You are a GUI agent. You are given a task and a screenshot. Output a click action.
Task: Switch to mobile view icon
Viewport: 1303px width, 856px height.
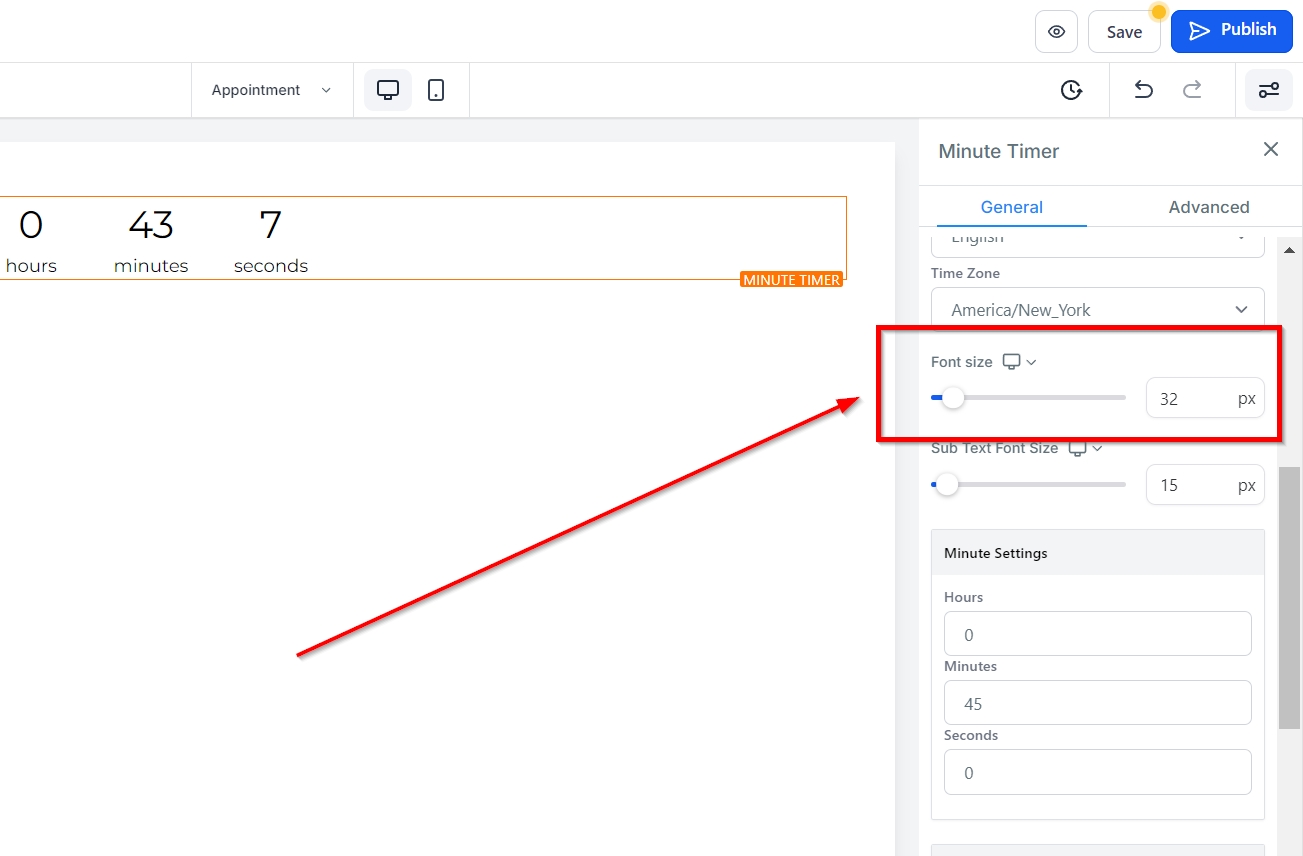pos(436,90)
